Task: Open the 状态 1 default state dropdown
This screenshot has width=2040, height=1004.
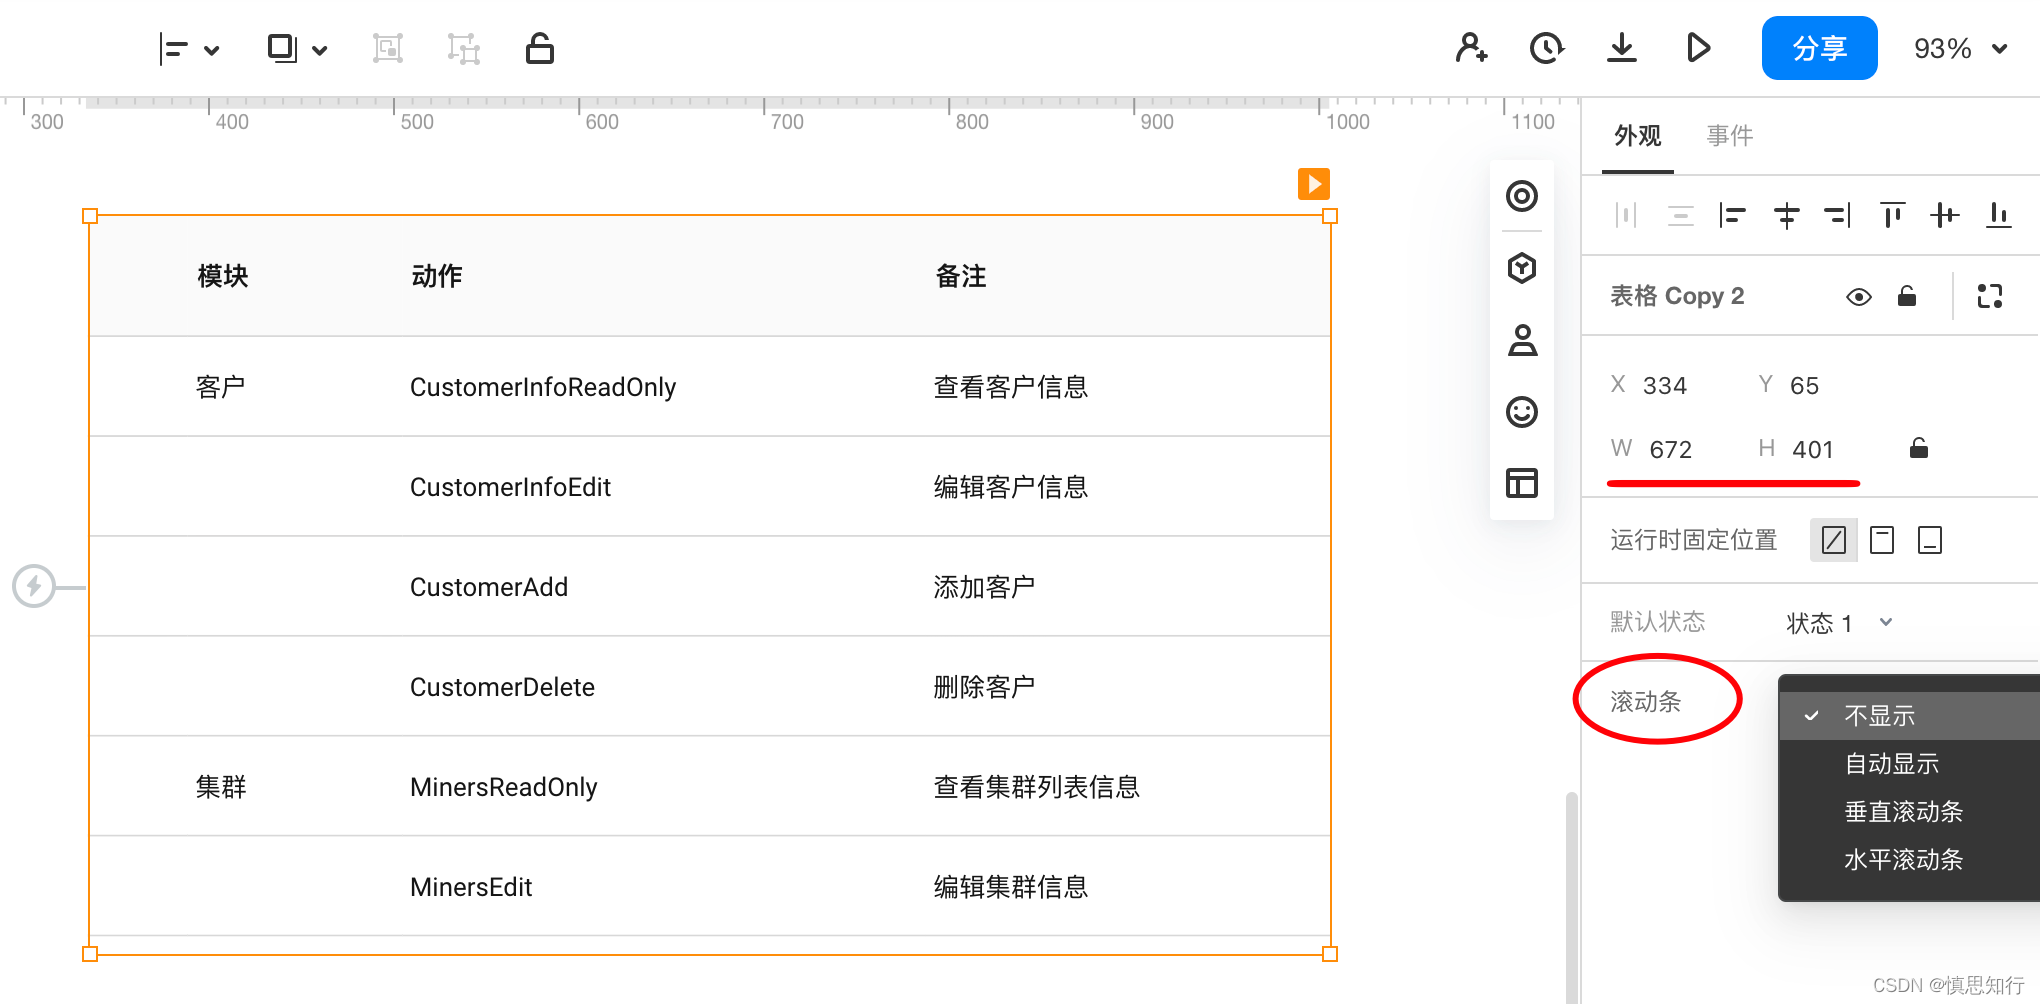Action: tap(1840, 623)
